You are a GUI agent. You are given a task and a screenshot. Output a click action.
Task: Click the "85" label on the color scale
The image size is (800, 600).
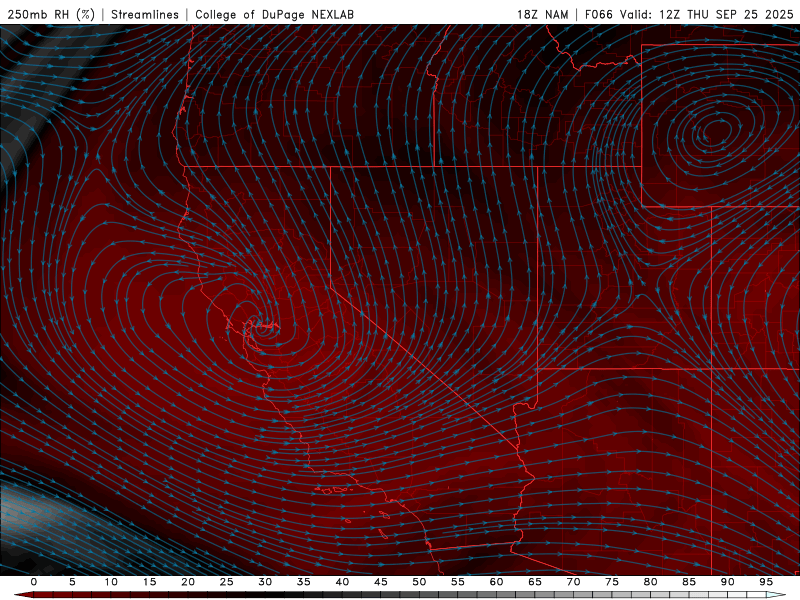click(689, 582)
